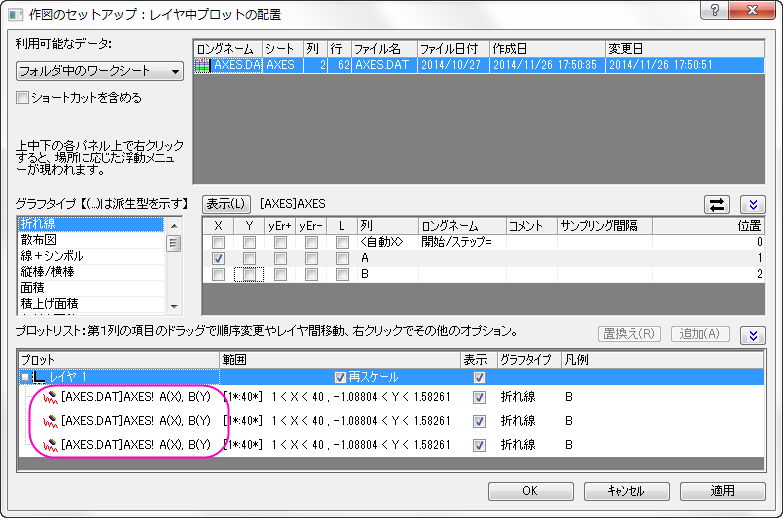The image size is (783, 518).
Task: Open the フォルダ中のワークシート dropdown
Action: 100,71
